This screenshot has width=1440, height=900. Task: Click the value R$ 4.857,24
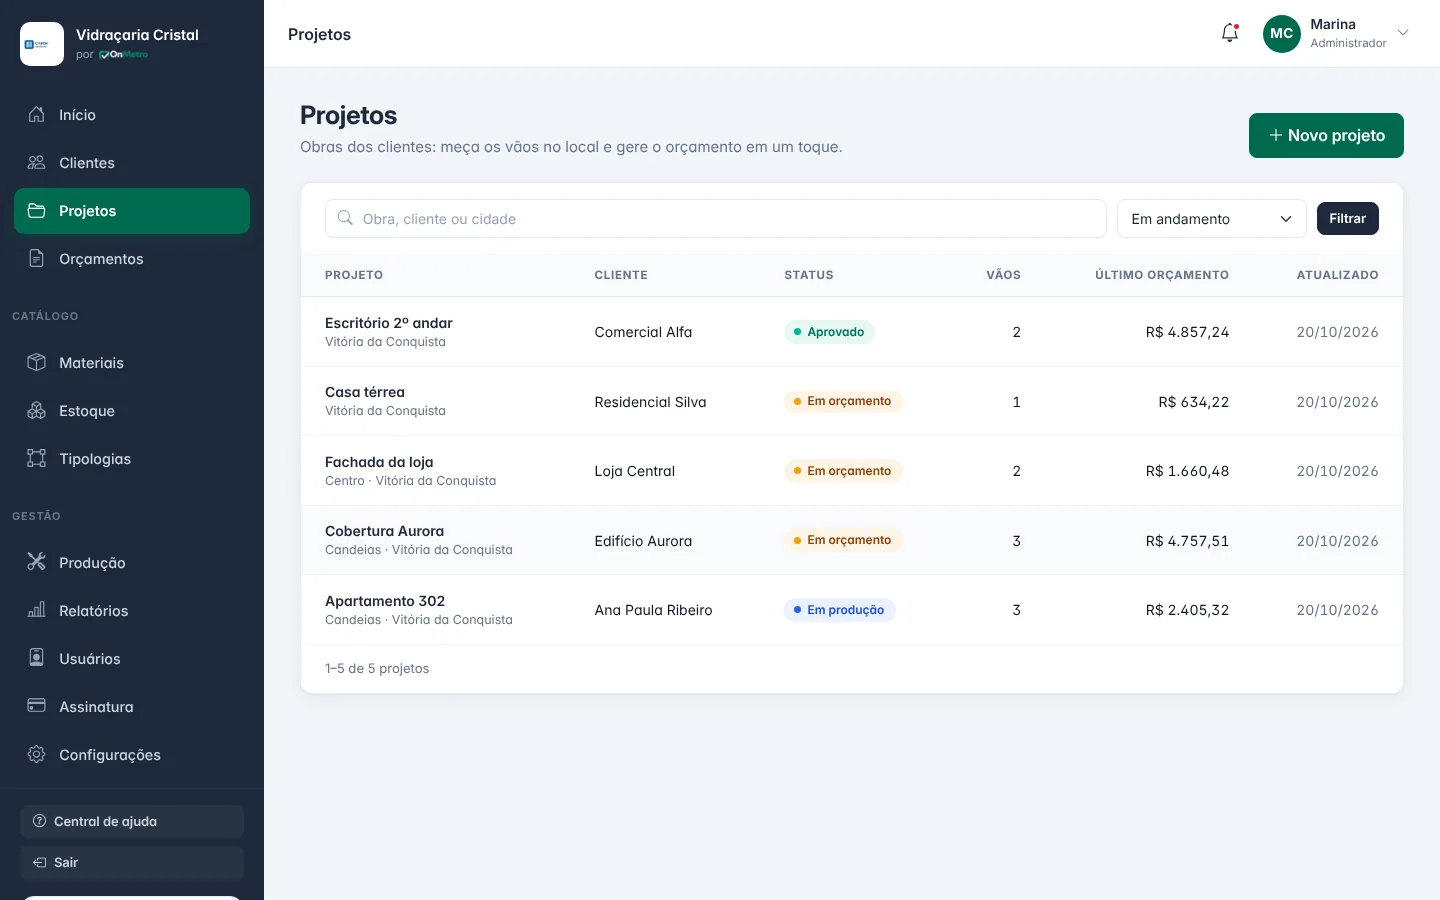pos(1187,332)
